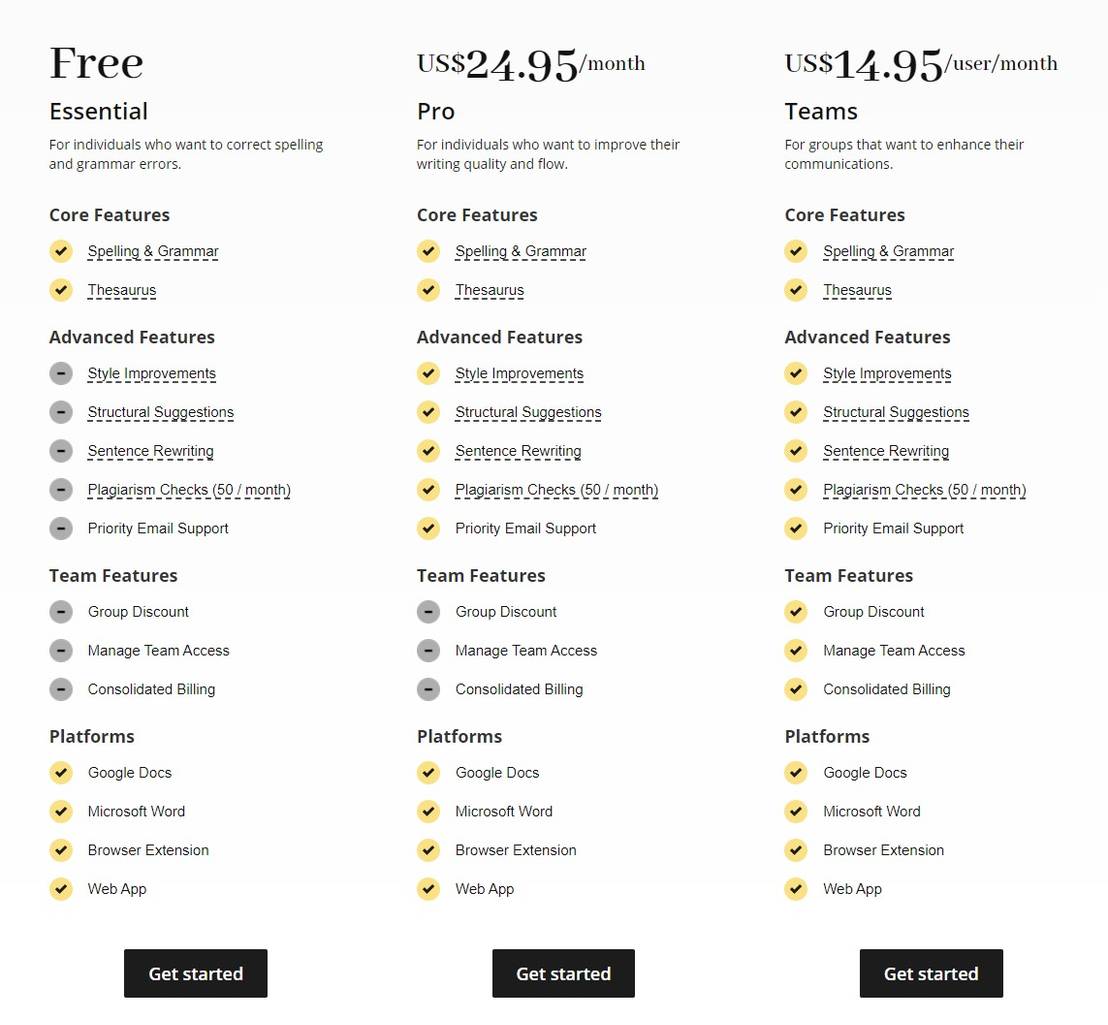Viewport: 1108px width, 1025px height.
Task: Click the checkmark next to Essential's Google Docs
Action: pyautogui.click(x=61, y=772)
